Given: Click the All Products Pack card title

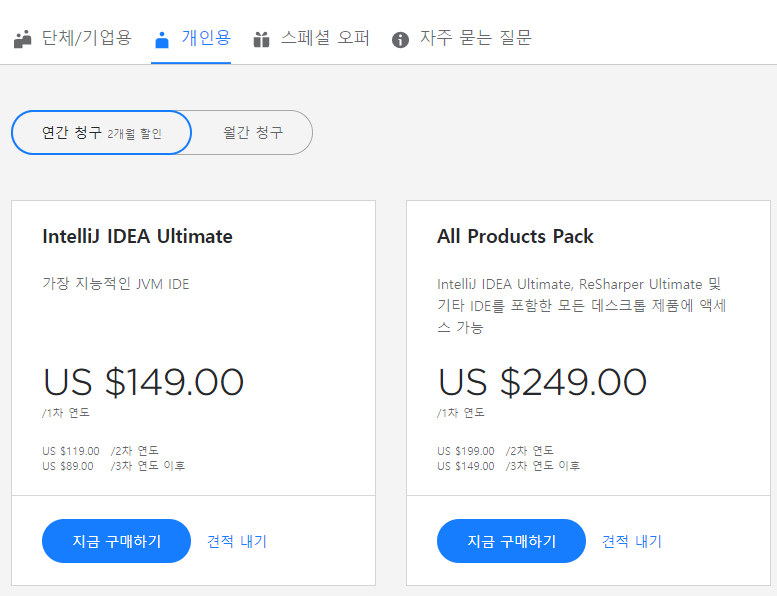Looking at the screenshot, I should tap(515, 237).
